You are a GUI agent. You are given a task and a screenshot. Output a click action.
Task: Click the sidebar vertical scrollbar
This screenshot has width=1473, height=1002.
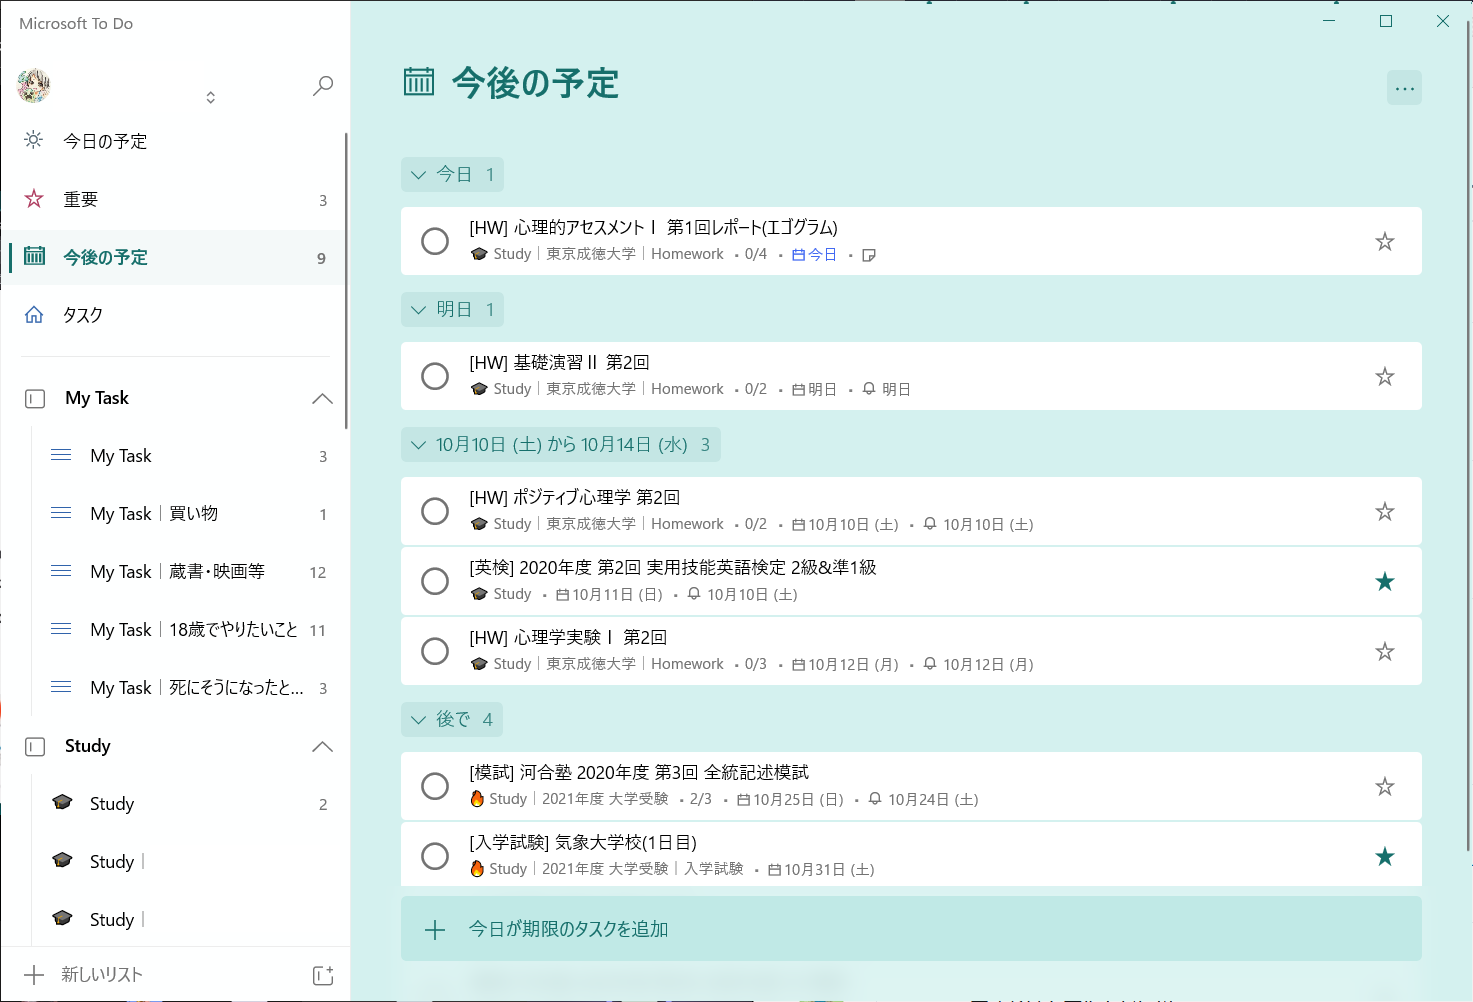[346, 280]
